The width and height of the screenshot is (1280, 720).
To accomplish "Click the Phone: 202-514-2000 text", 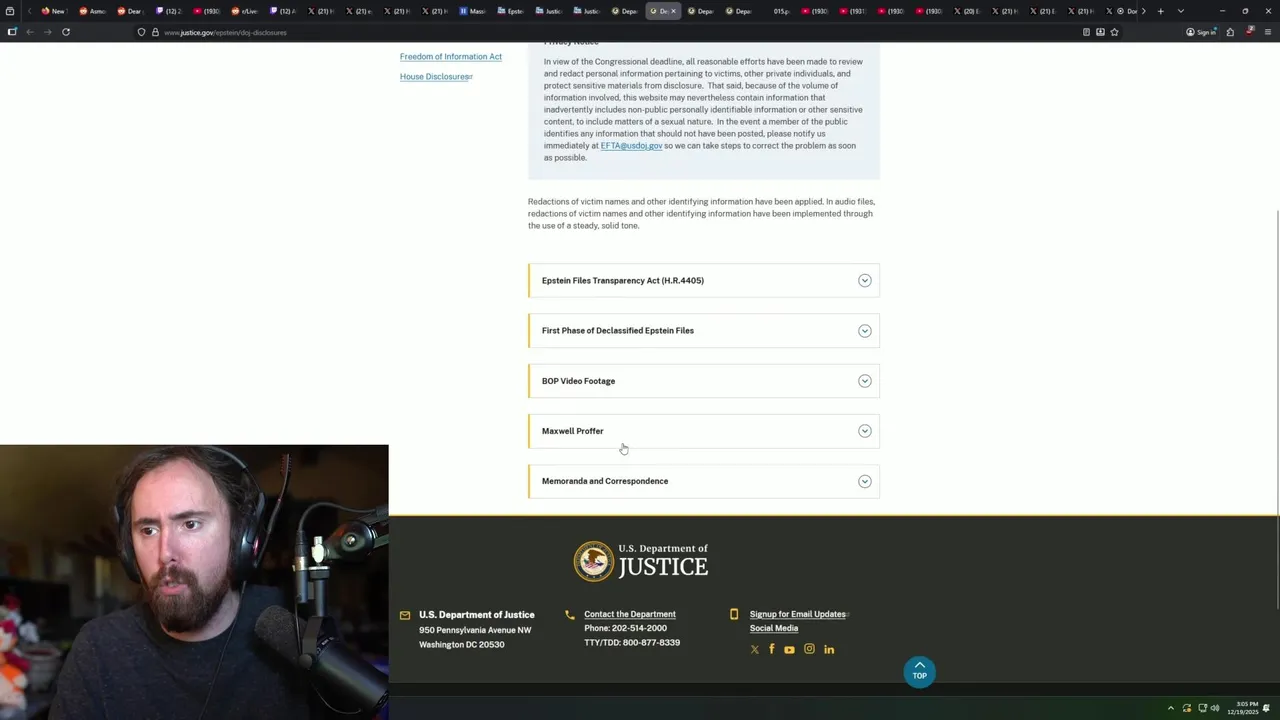I will coord(625,628).
